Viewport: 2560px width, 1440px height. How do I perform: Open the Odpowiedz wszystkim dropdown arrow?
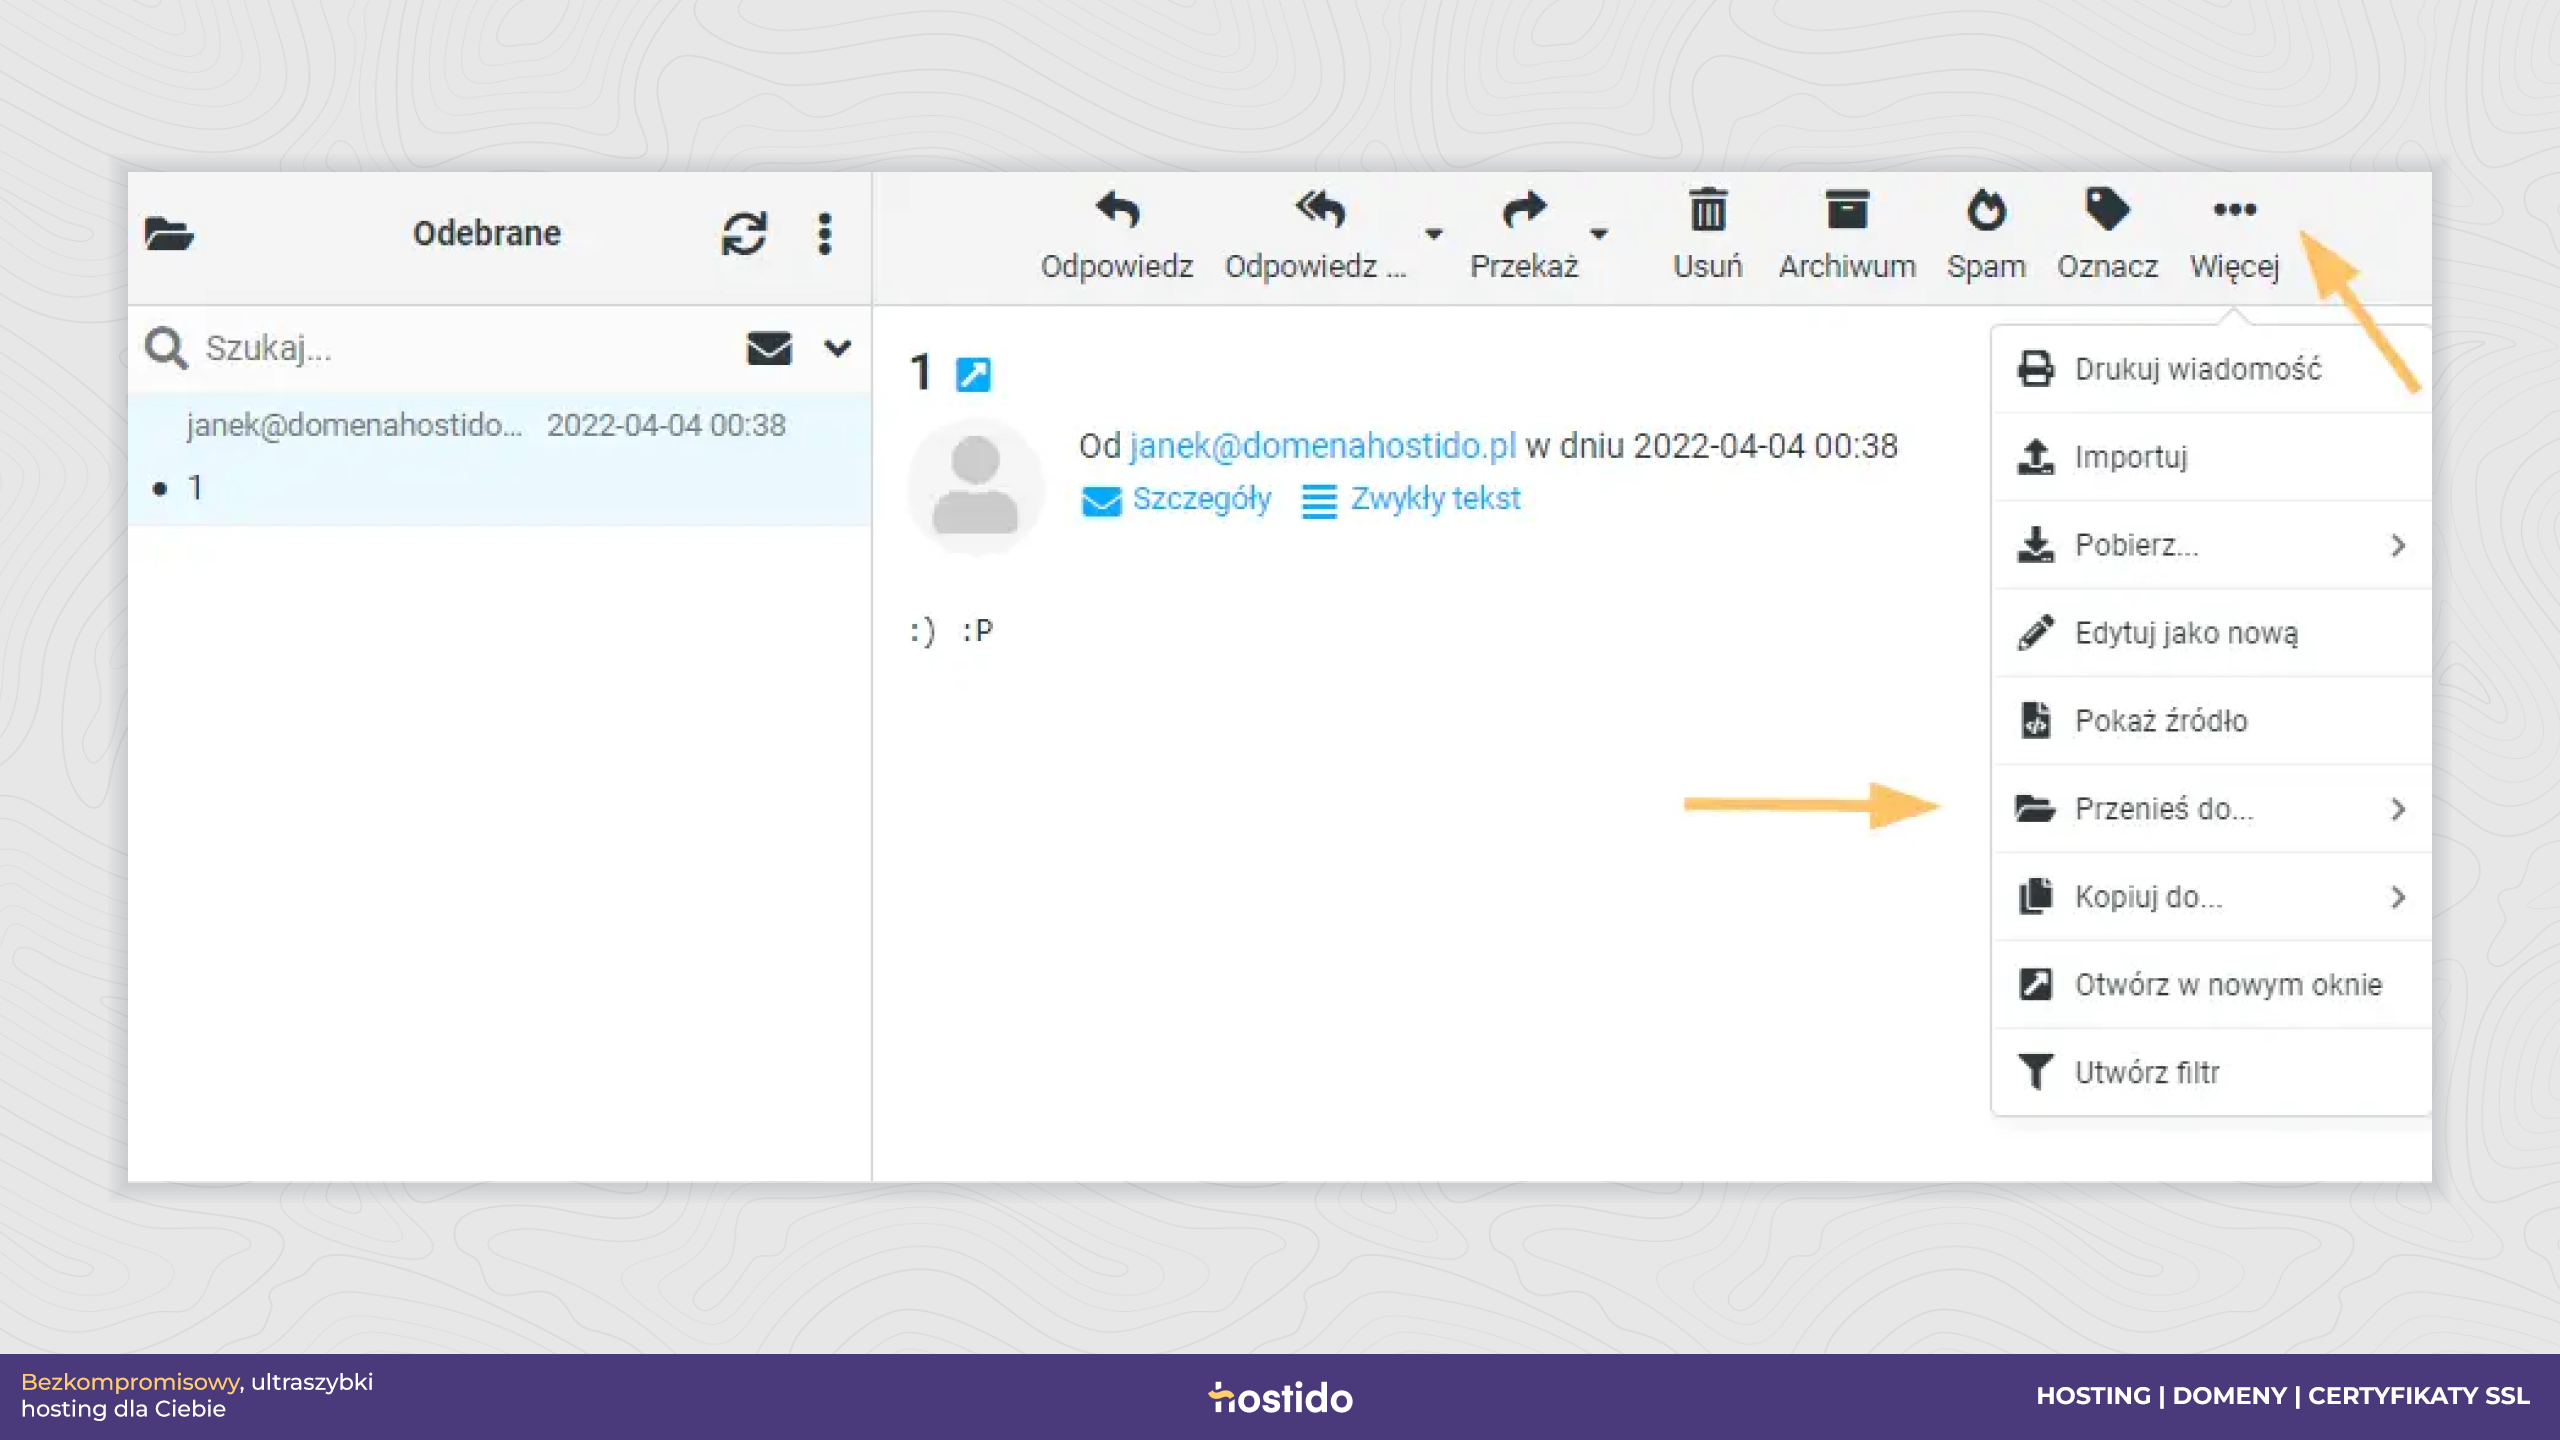tap(1434, 234)
